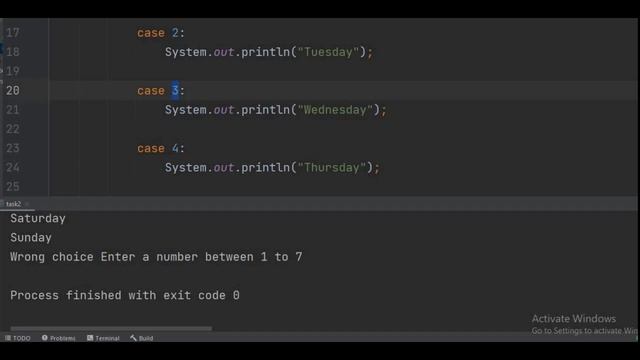This screenshot has width=640, height=360.
Task: Click line number 17 in the gutter
Action: click(x=13, y=33)
